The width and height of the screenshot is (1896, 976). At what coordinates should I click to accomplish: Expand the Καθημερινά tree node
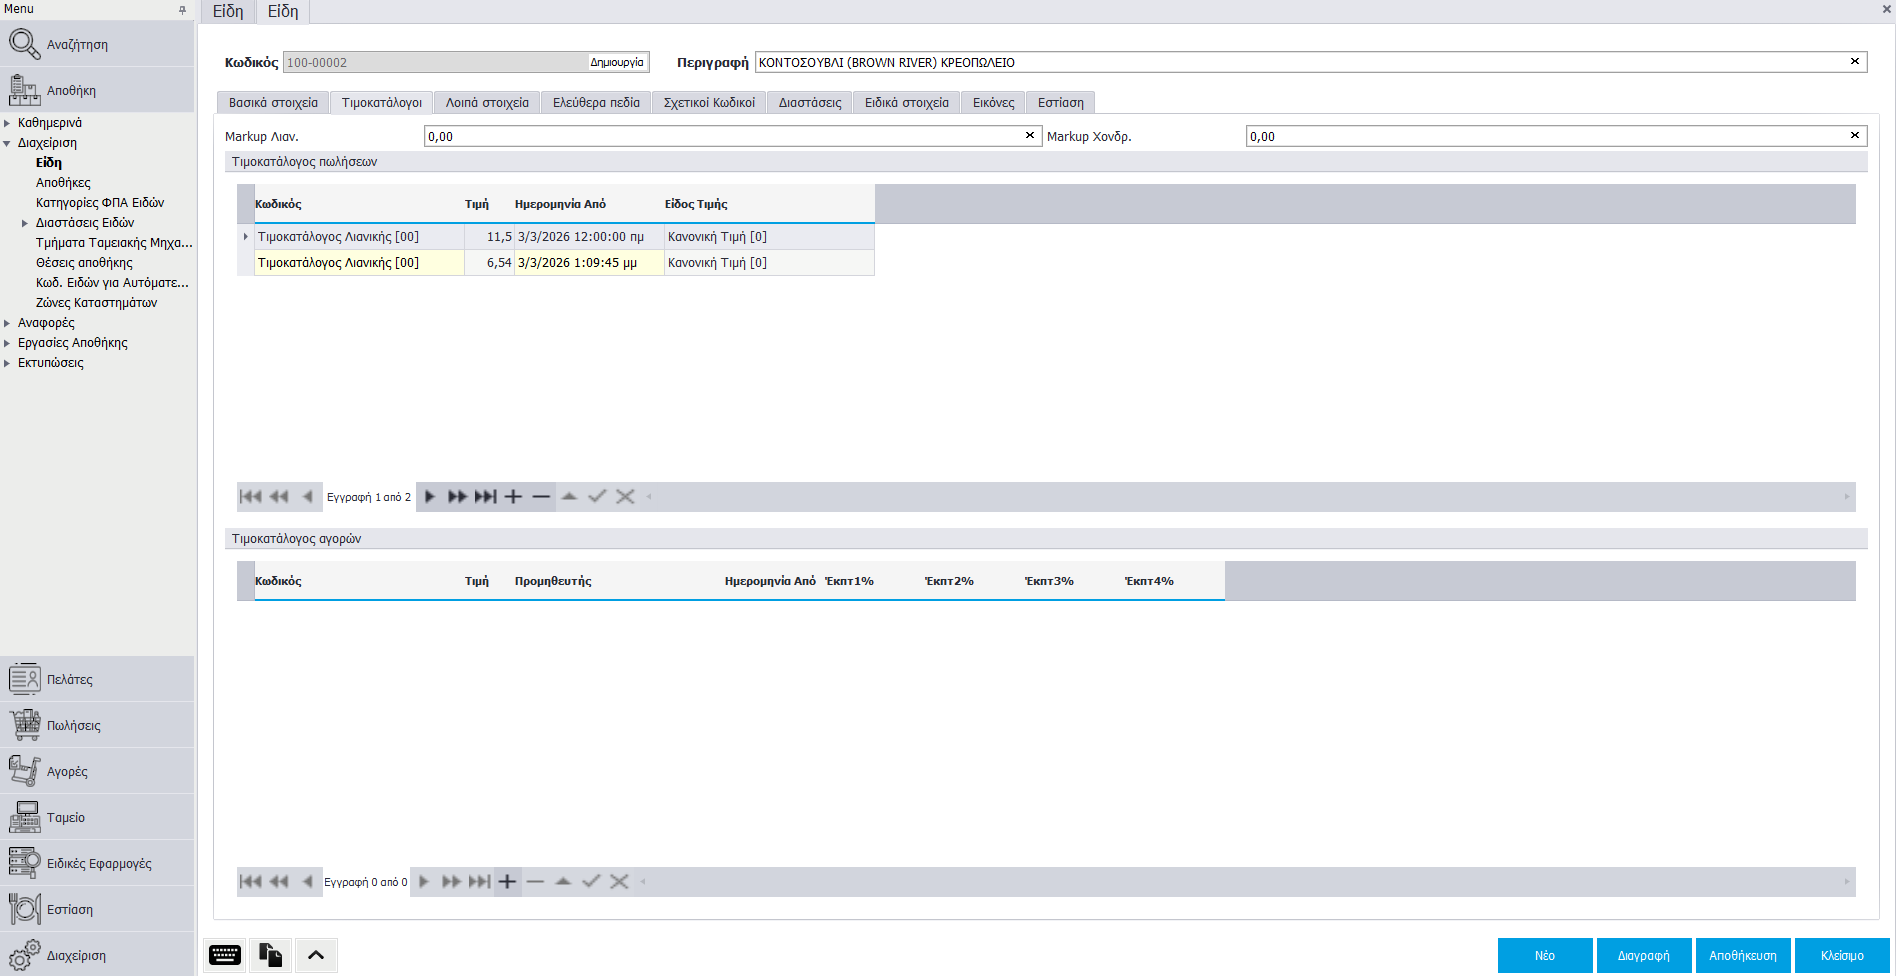[x=7, y=123]
